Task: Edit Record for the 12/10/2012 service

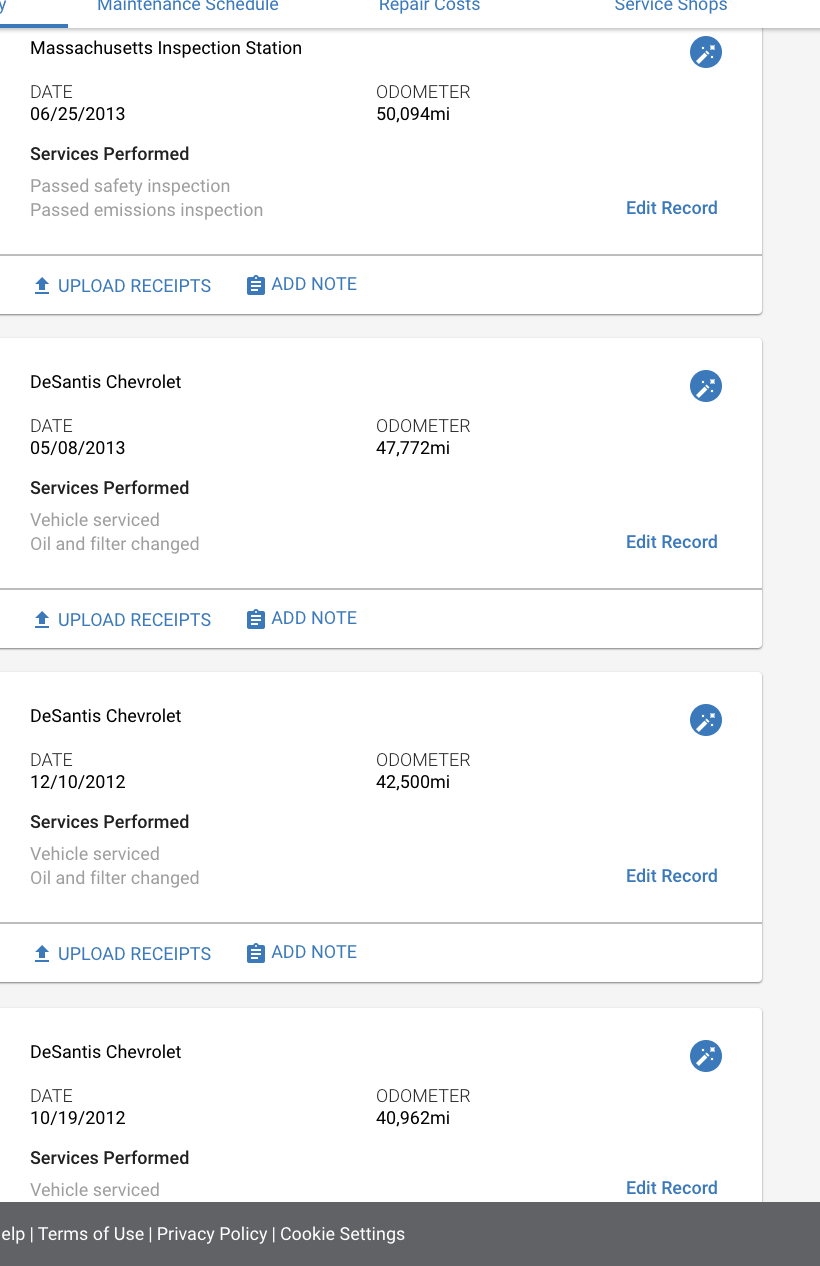Action: 672,876
